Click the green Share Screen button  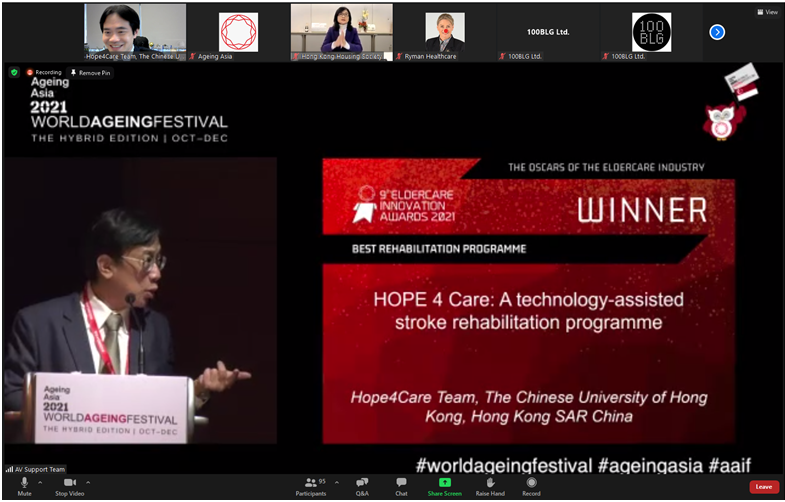coord(445,486)
